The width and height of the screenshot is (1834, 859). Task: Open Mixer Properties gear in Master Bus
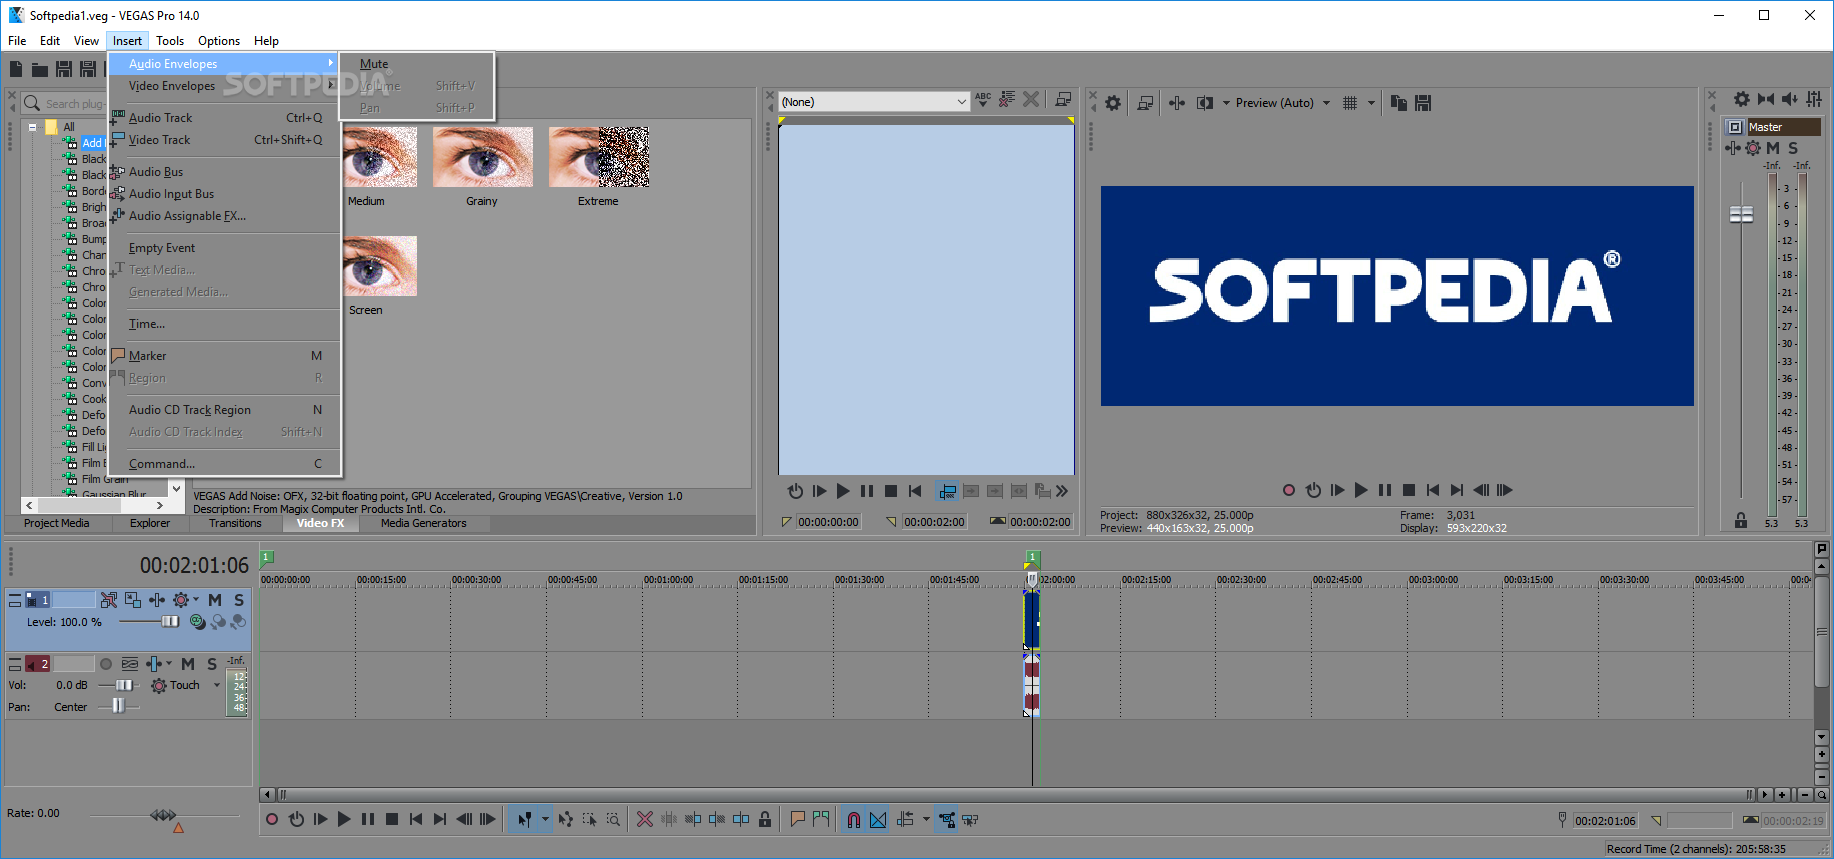[x=1742, y=99]
